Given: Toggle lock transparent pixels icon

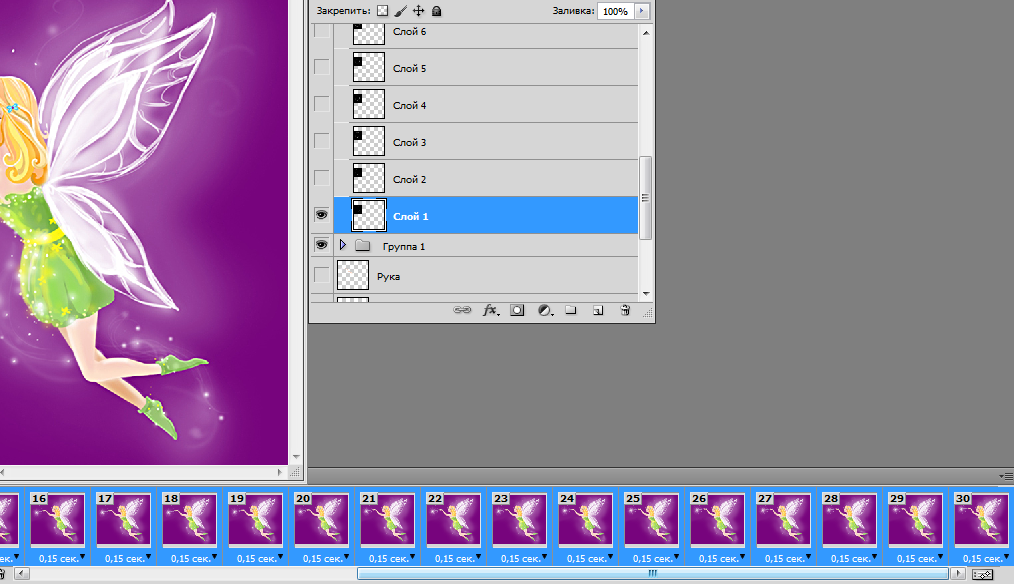Looking at the screenshot, I should pyautogui.click(x=383, y=11).
